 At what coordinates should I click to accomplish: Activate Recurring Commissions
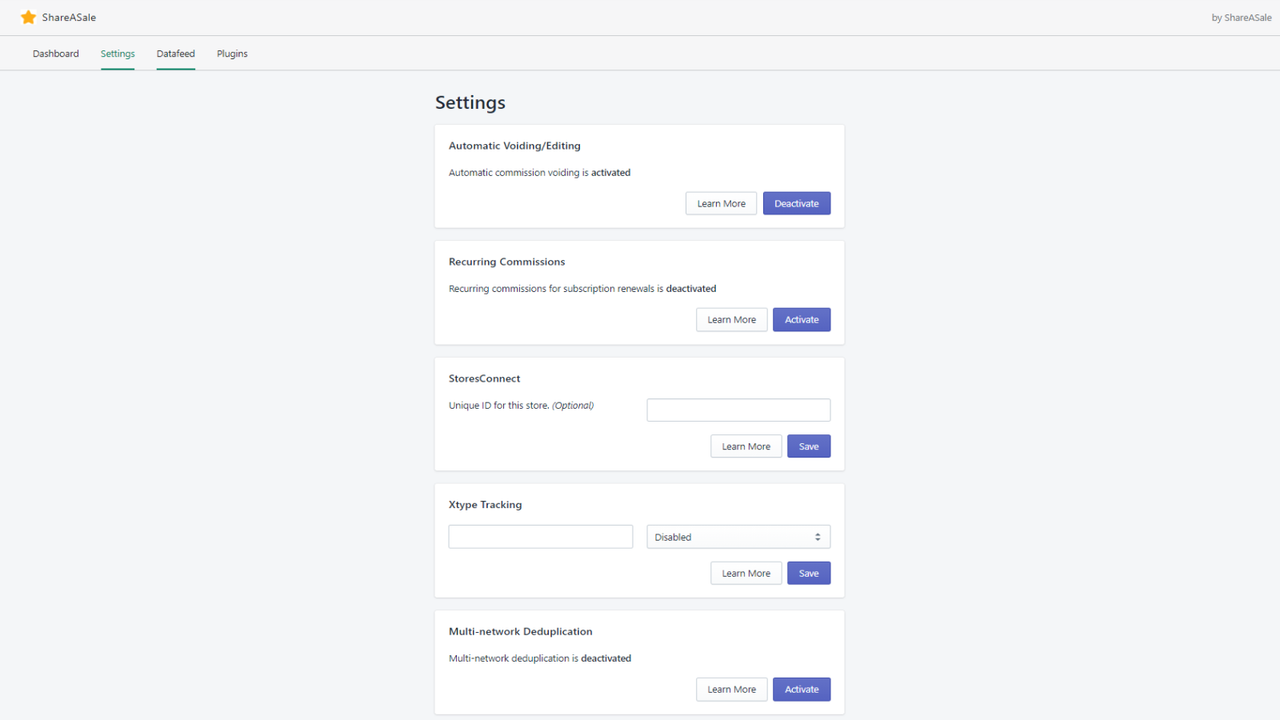[801, 319]
